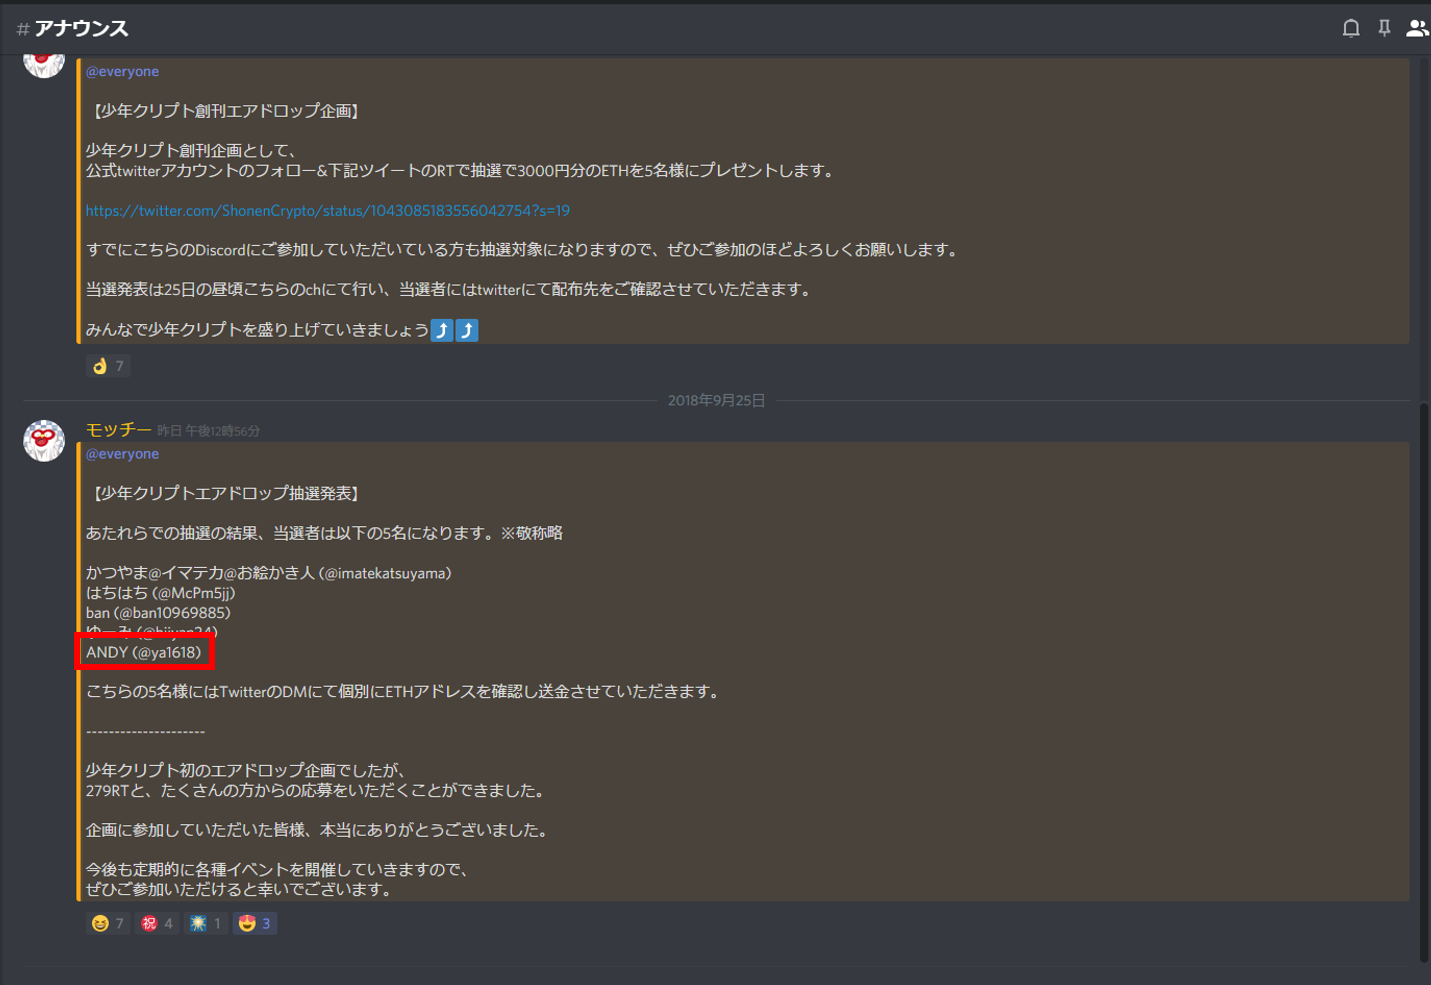Toggle the red 祝 reaction with 4
Image resolution: width=1431 pixels, height=985 pixels.
(x=157, y=923)
